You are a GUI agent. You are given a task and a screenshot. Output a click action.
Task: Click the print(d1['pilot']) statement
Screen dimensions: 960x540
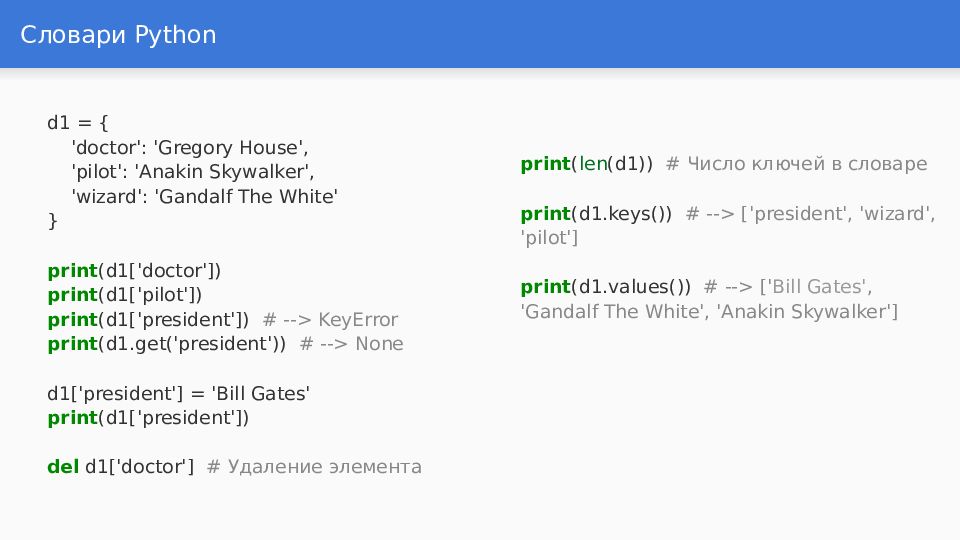pos(125,295)
